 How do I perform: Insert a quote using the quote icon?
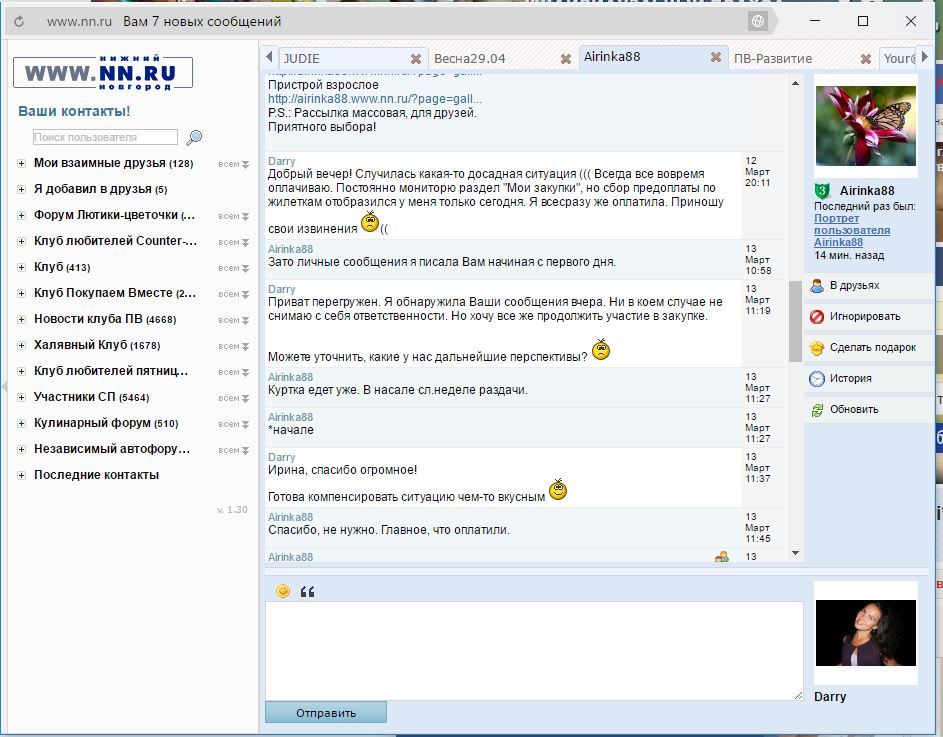[x=307, y=592]
